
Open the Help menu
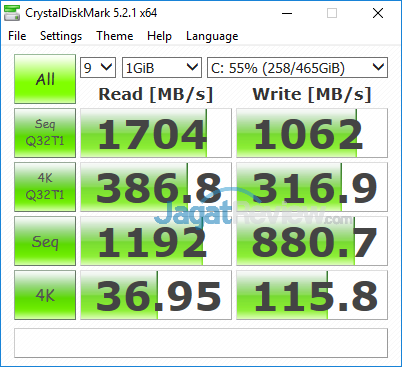coord(159,36)
